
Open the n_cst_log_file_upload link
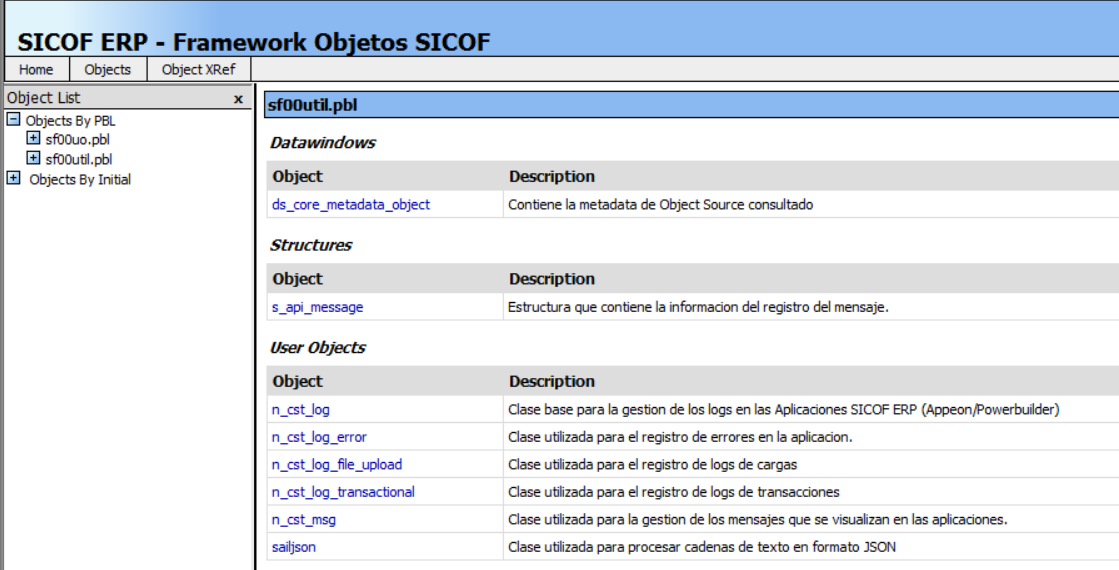click(337, 464)
